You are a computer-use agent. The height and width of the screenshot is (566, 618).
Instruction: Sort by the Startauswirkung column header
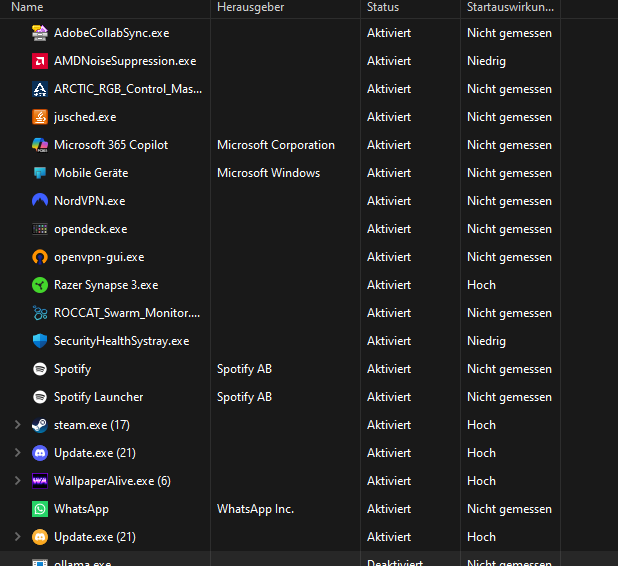[x=510, y=7]
